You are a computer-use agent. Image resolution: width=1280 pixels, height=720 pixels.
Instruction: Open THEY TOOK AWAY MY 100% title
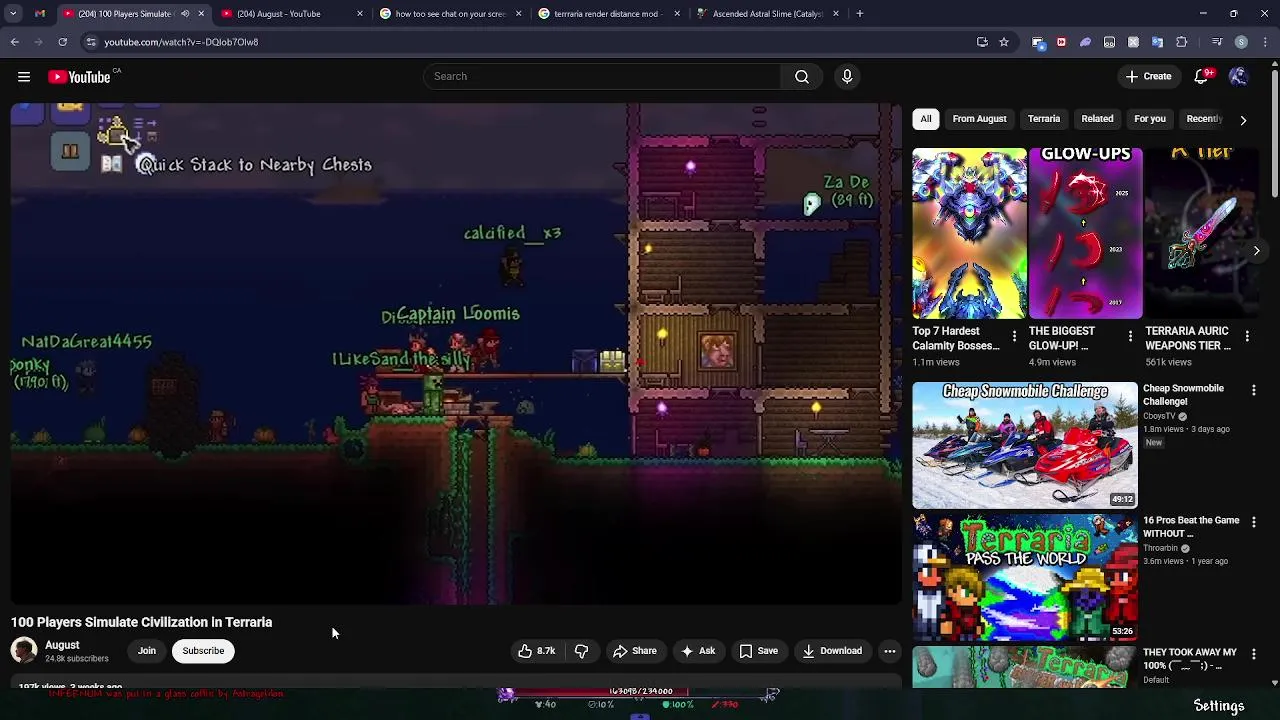pos(1190,659)
